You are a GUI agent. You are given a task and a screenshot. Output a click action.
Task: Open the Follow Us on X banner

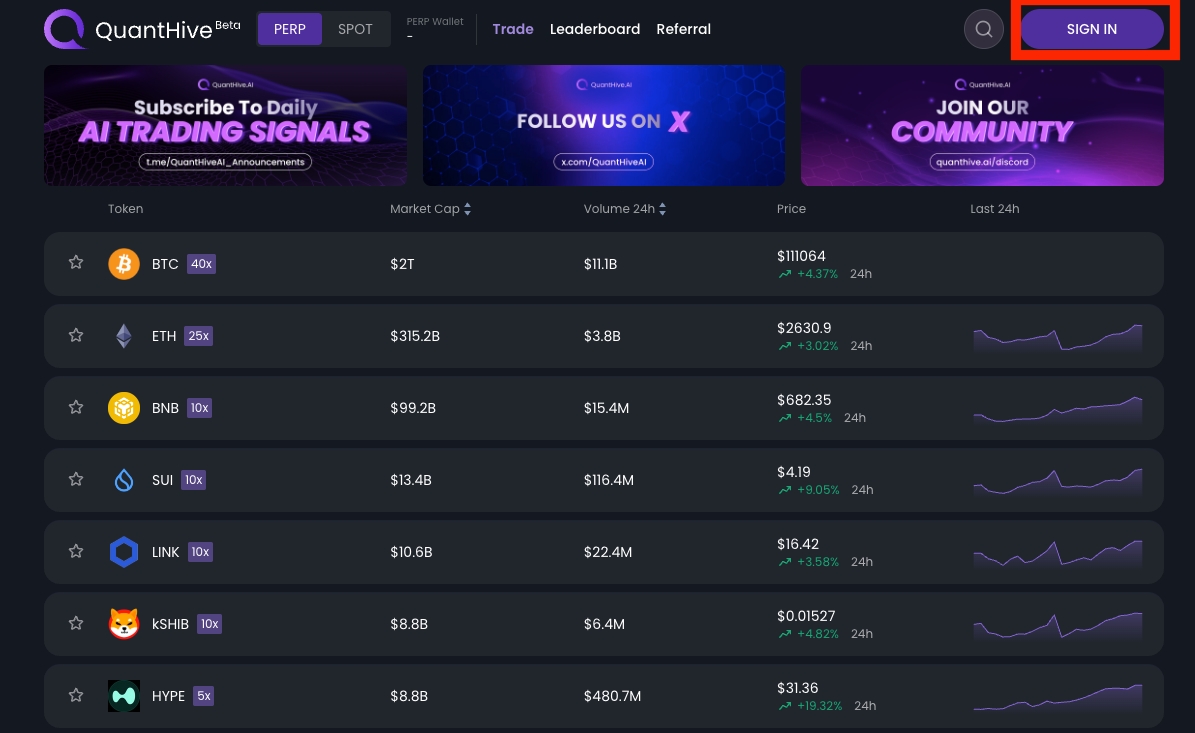604,126
